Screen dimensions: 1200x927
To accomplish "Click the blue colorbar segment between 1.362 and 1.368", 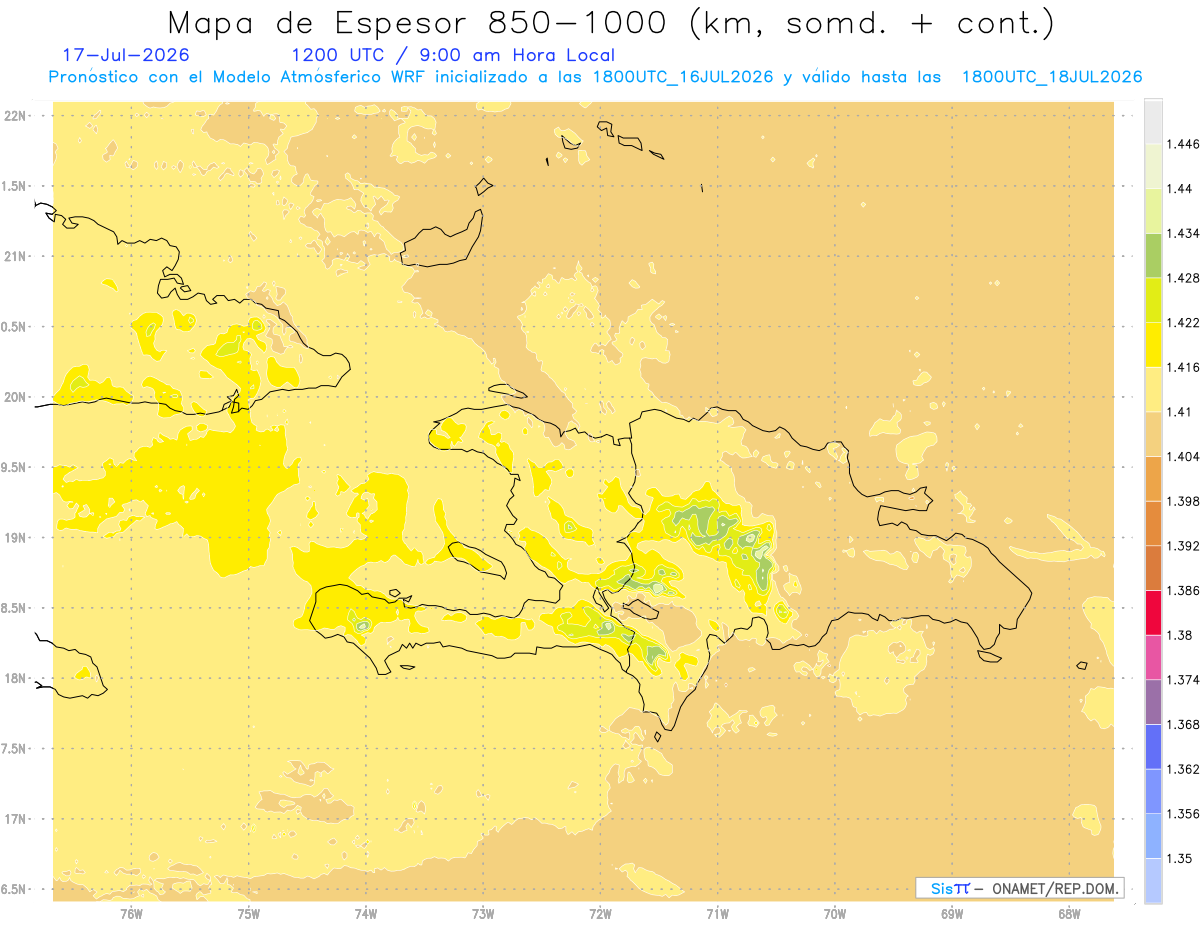I will tap(1153, 747).
